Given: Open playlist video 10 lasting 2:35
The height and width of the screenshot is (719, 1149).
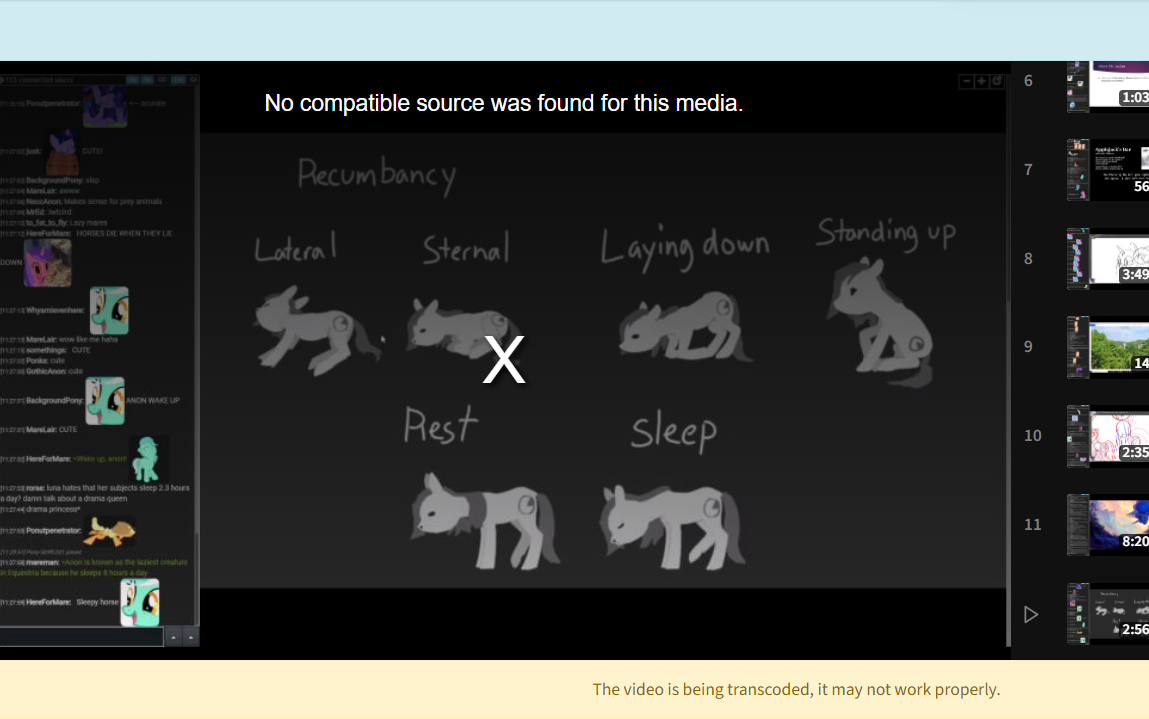Looking at the screenshot, I should pos(1108,436).
